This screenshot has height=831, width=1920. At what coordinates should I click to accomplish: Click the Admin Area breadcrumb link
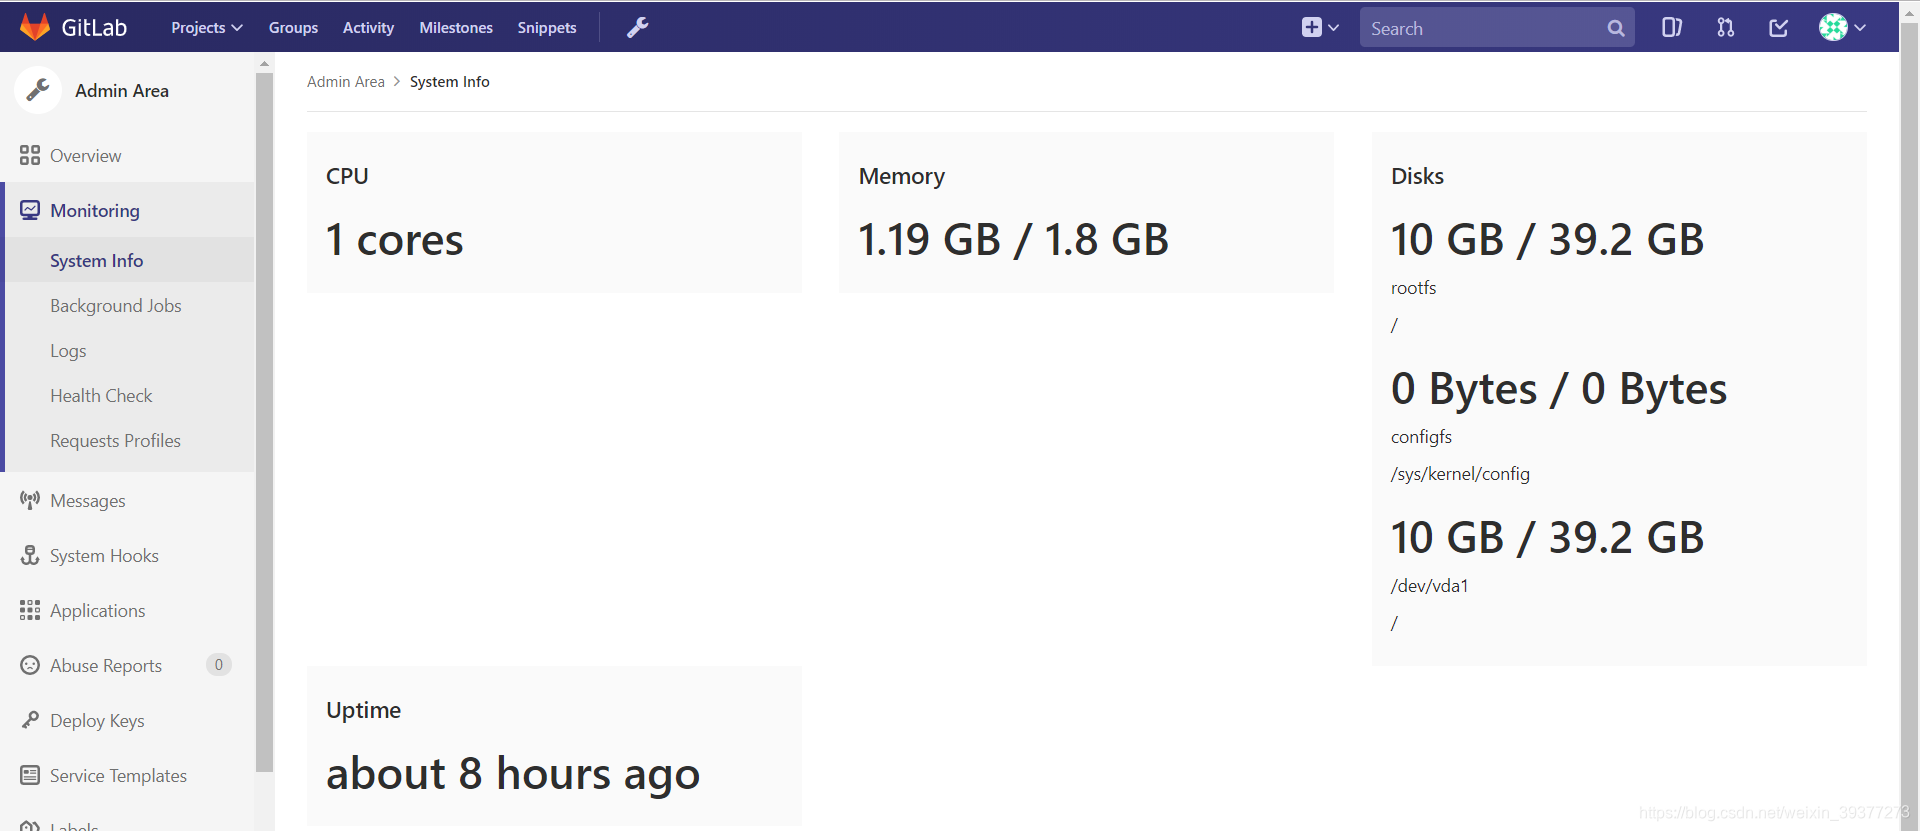click(345, 82)
